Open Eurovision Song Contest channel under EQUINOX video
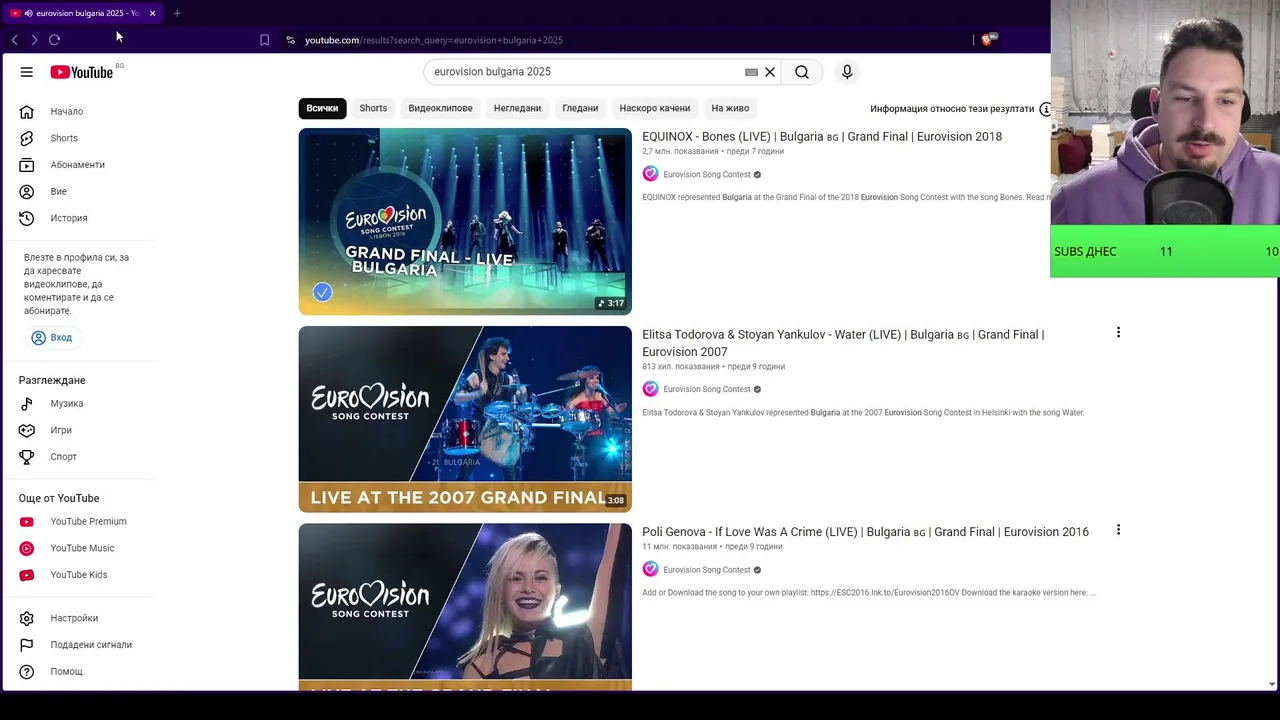This screenshot has width=1280, height=720. (x=707, y=175)
